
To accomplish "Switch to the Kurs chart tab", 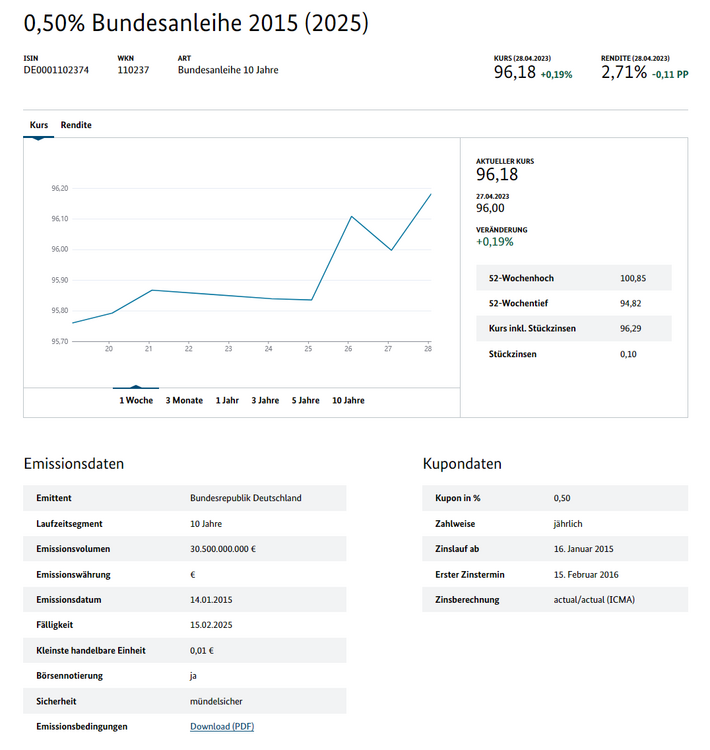I will [x=39, y=125].
